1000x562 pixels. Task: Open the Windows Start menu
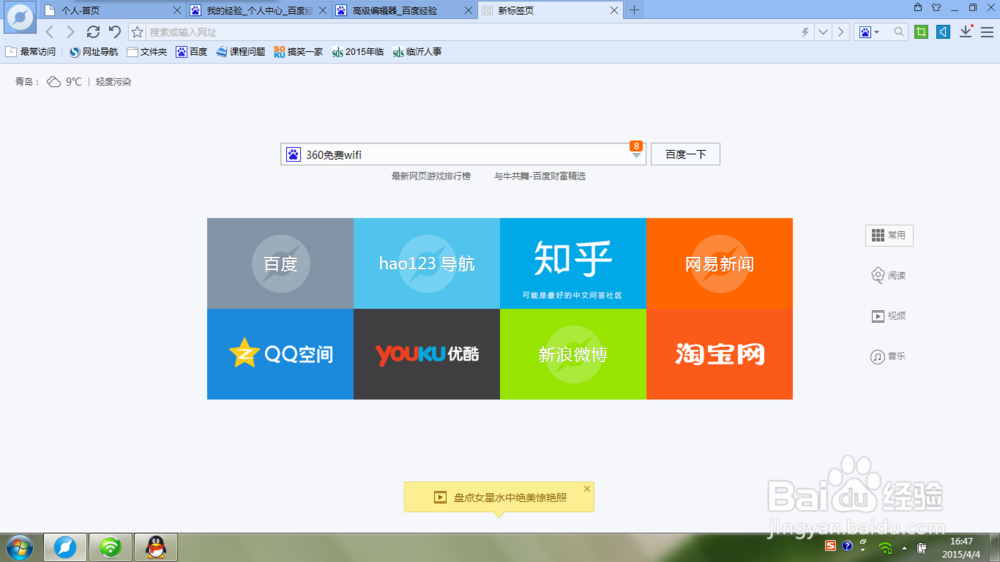tap(20, 547)
